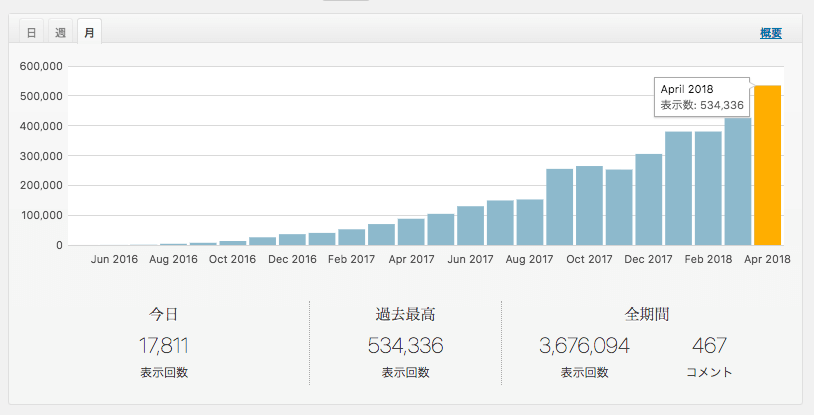814x415 pixels.
Task: Click the 400,000 axis label
Action: click(41, 126)
